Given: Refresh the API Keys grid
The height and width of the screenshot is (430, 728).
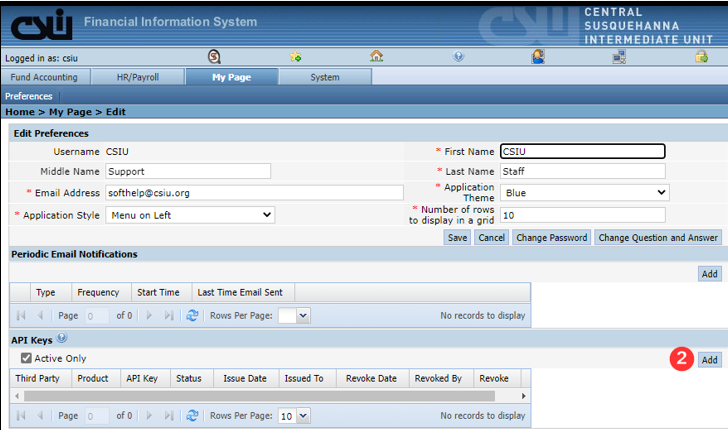Looking at the screenshot, I should click(192, 415).
